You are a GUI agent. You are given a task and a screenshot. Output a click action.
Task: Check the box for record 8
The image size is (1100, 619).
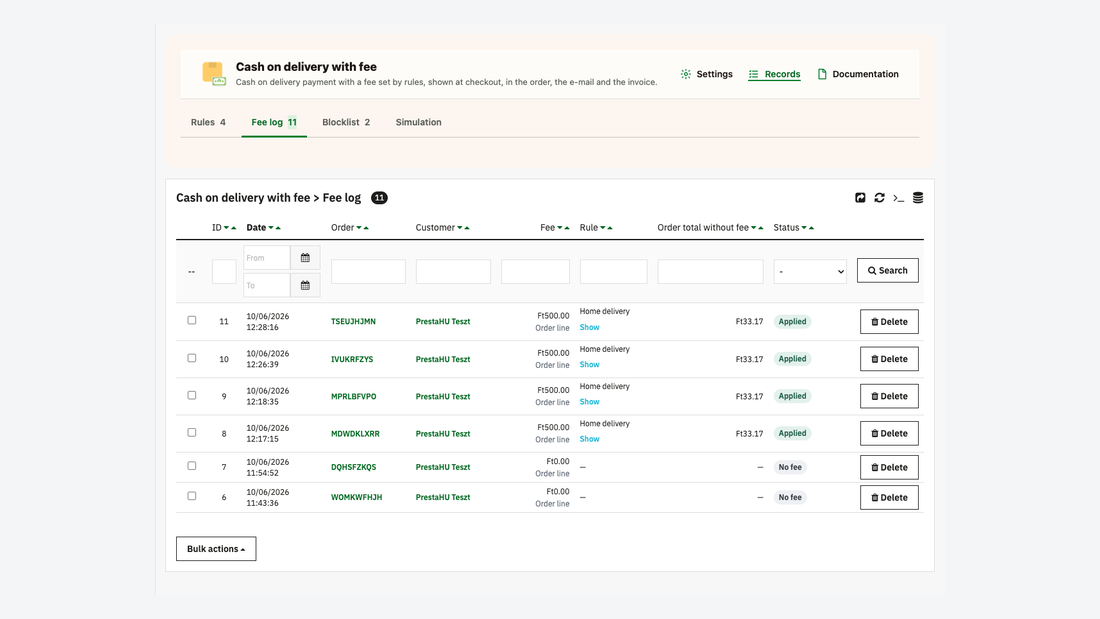coord(192,432)
